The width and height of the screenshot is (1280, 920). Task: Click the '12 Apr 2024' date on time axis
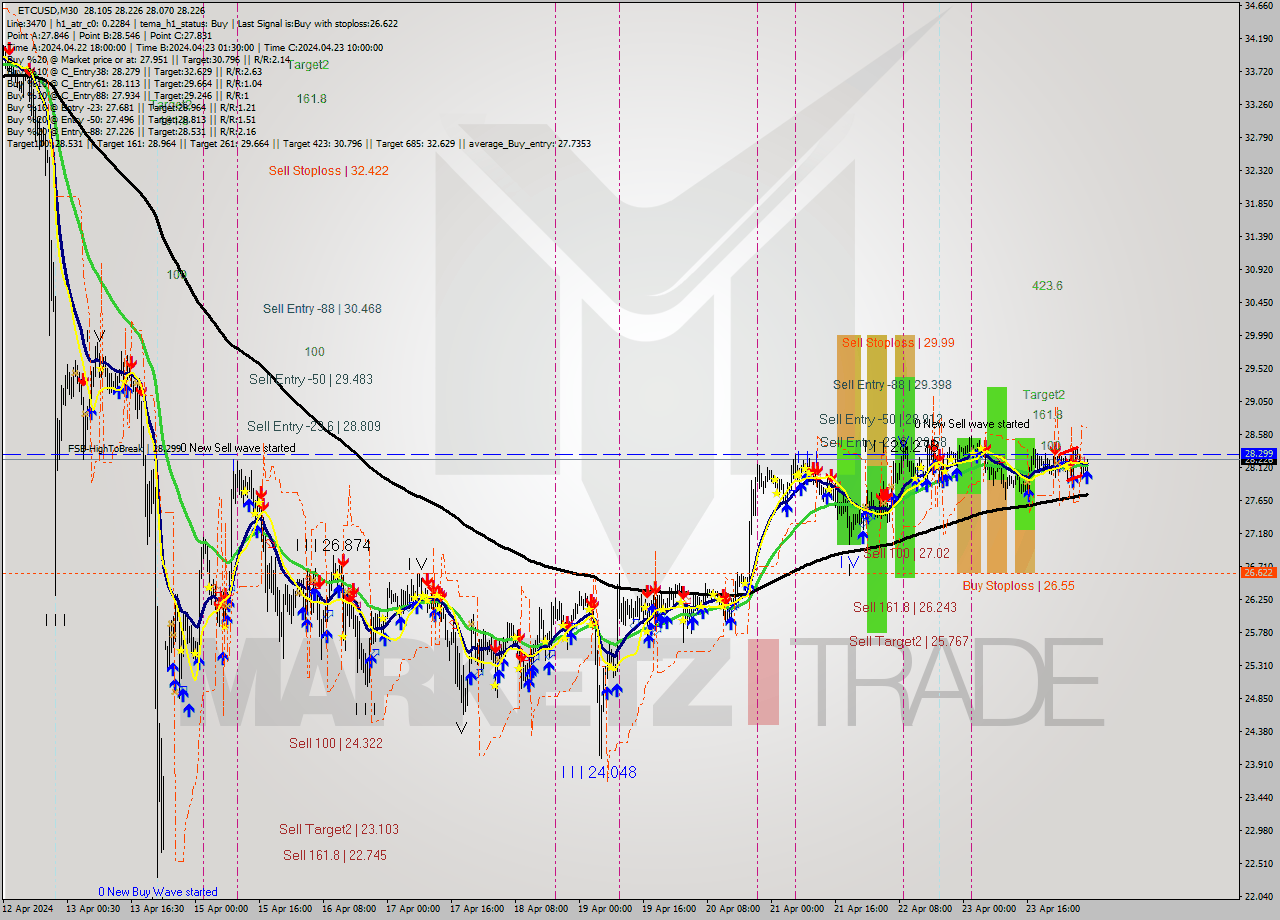(27, 909)
